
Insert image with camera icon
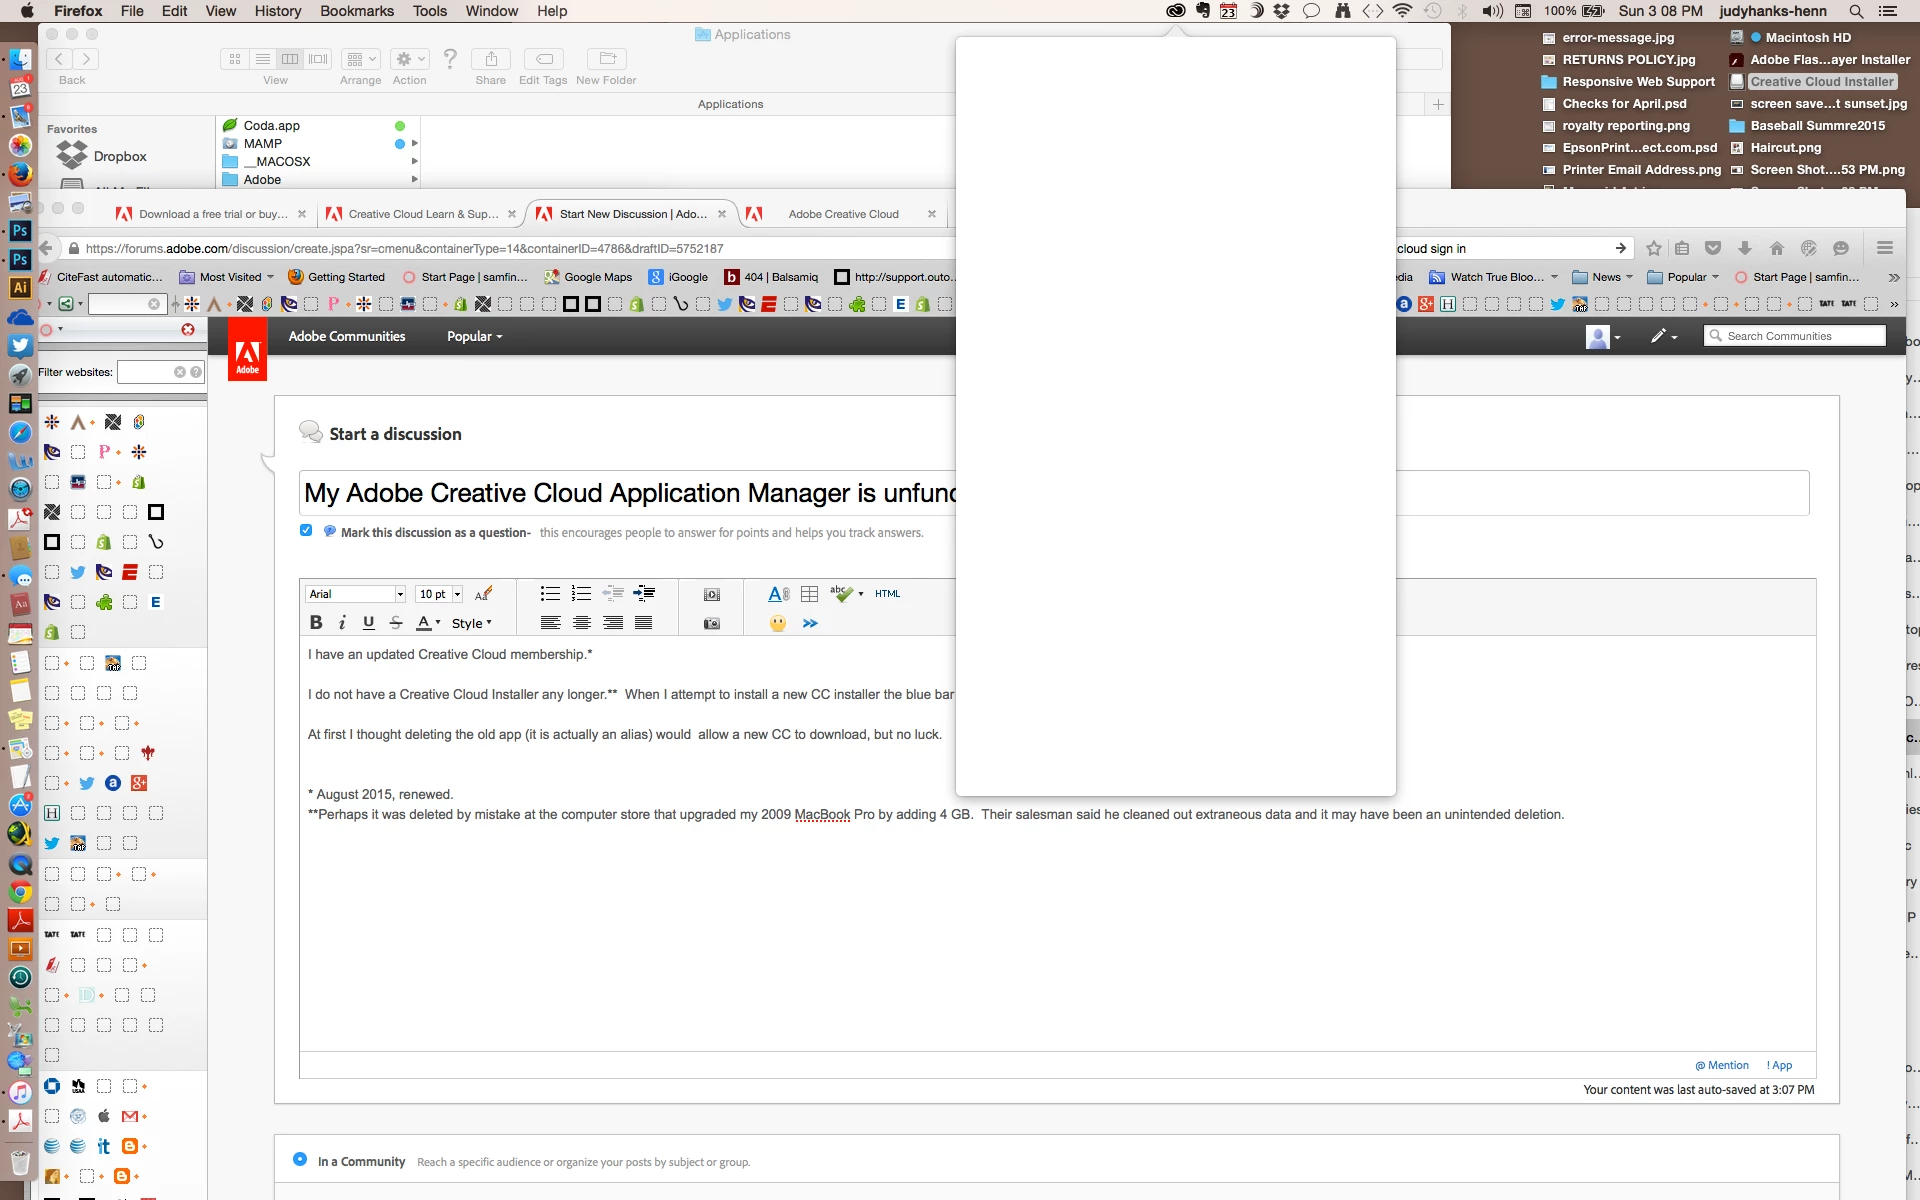(x=711, y=623)
